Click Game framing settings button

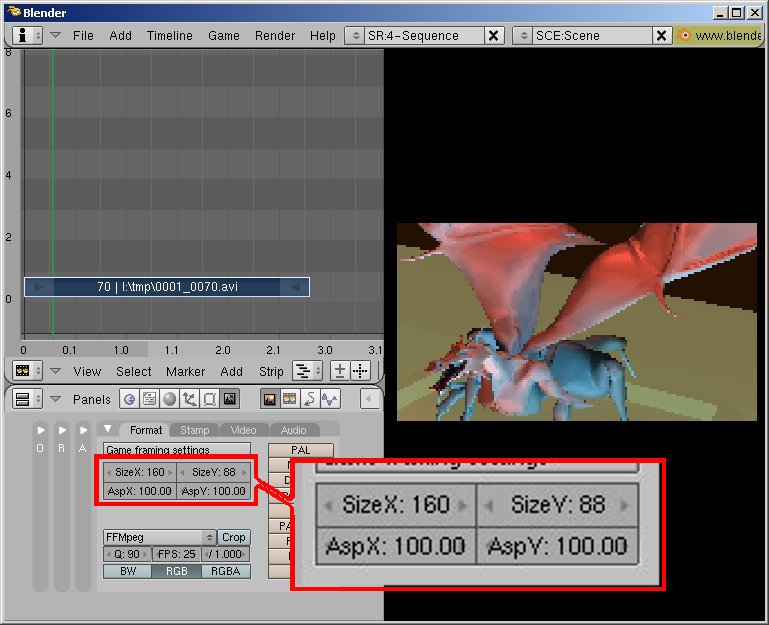[x=177, y=449]
